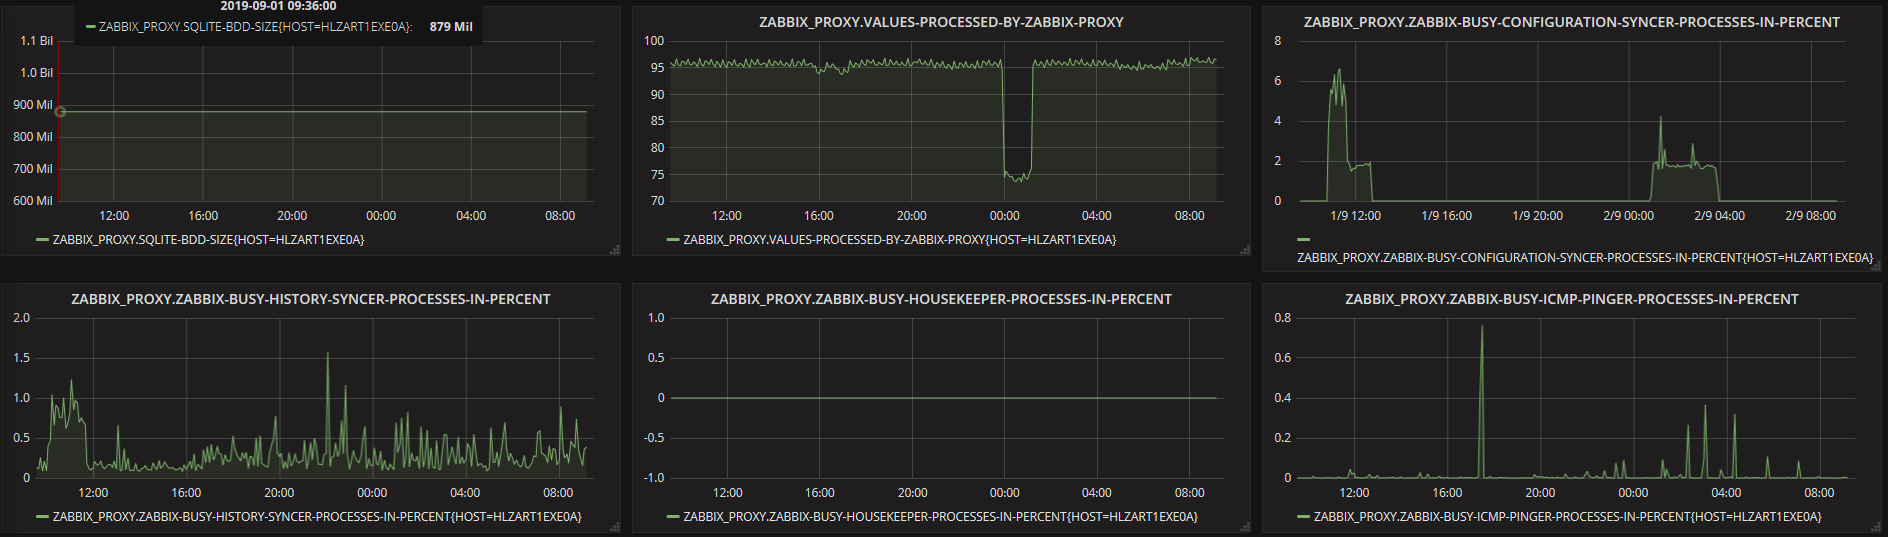This screenshot has height=537, width=1888.
Task: Open the BUSY-HISTORY-SYNCER panel title menu
Action: [311, 299]
